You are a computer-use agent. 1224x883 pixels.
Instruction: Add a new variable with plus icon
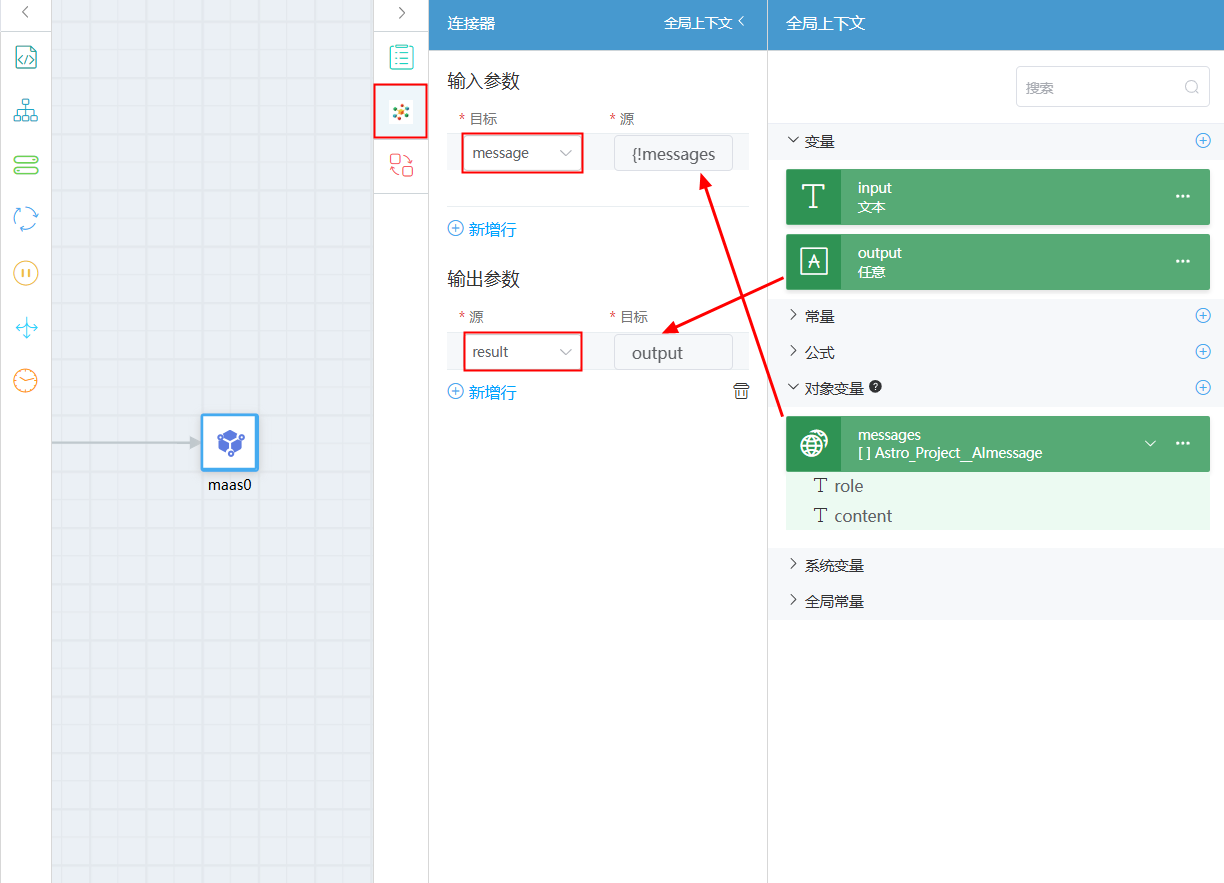1203,141
